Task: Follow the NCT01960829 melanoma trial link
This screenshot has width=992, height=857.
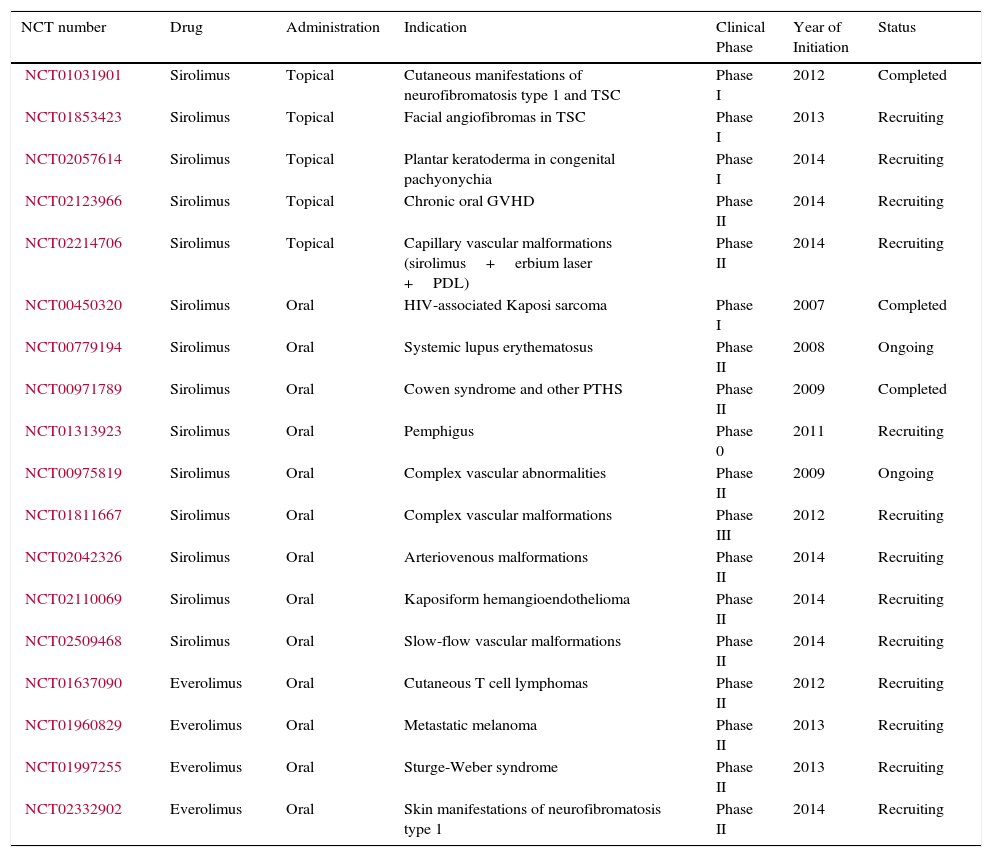Action: pyautogui.click(x=73, y=725)
